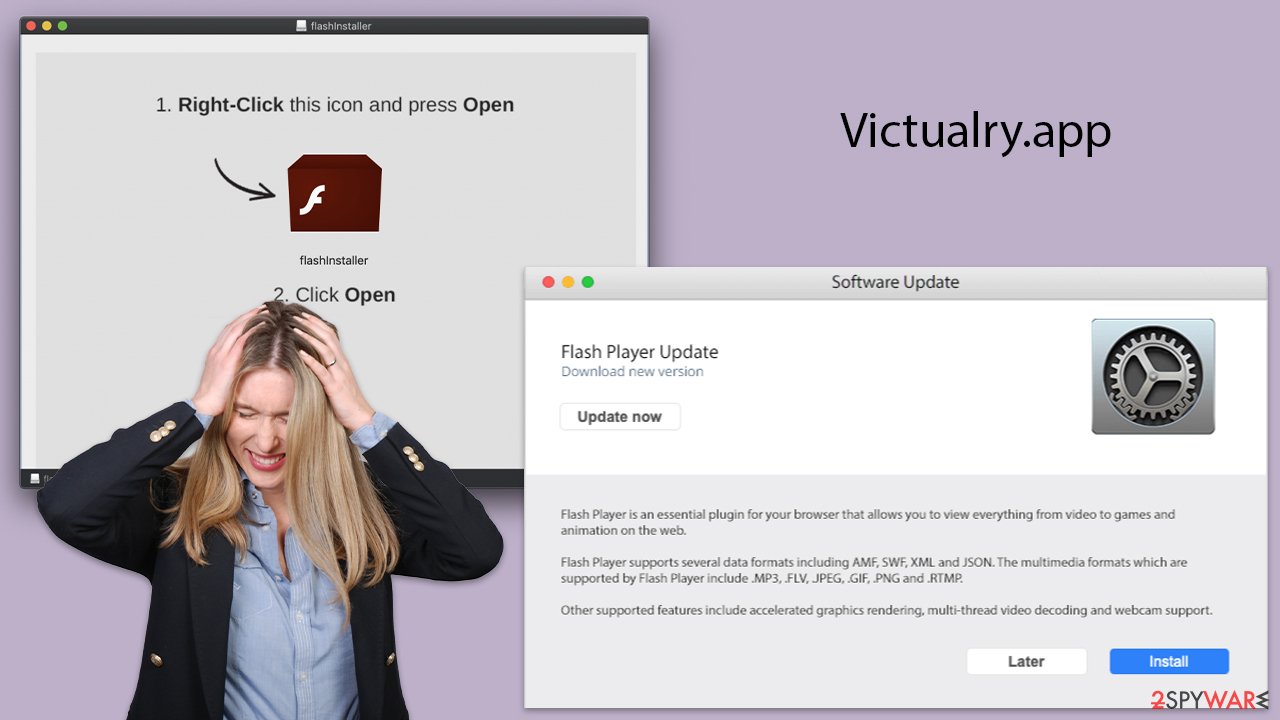Click the flashInstaller Flash package icon

pyautogui.click(x=334, y=193)
